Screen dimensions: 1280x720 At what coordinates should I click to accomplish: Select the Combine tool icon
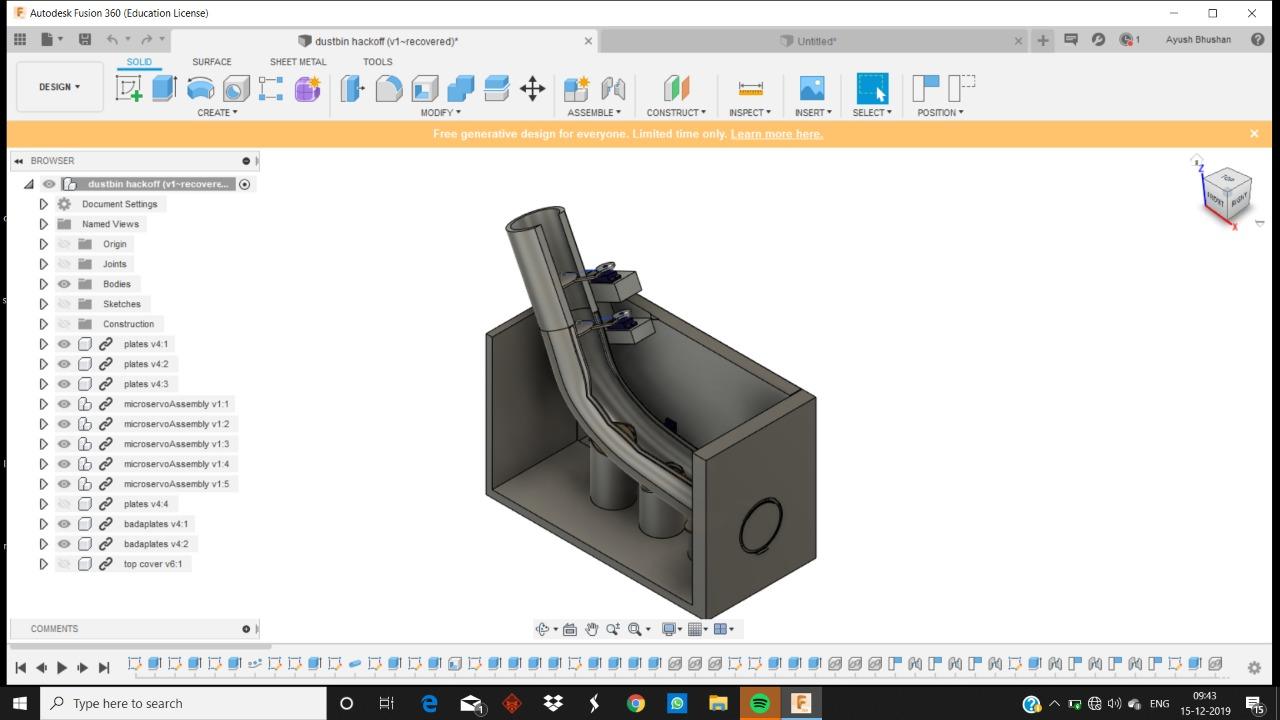click(x=461, y=88)
